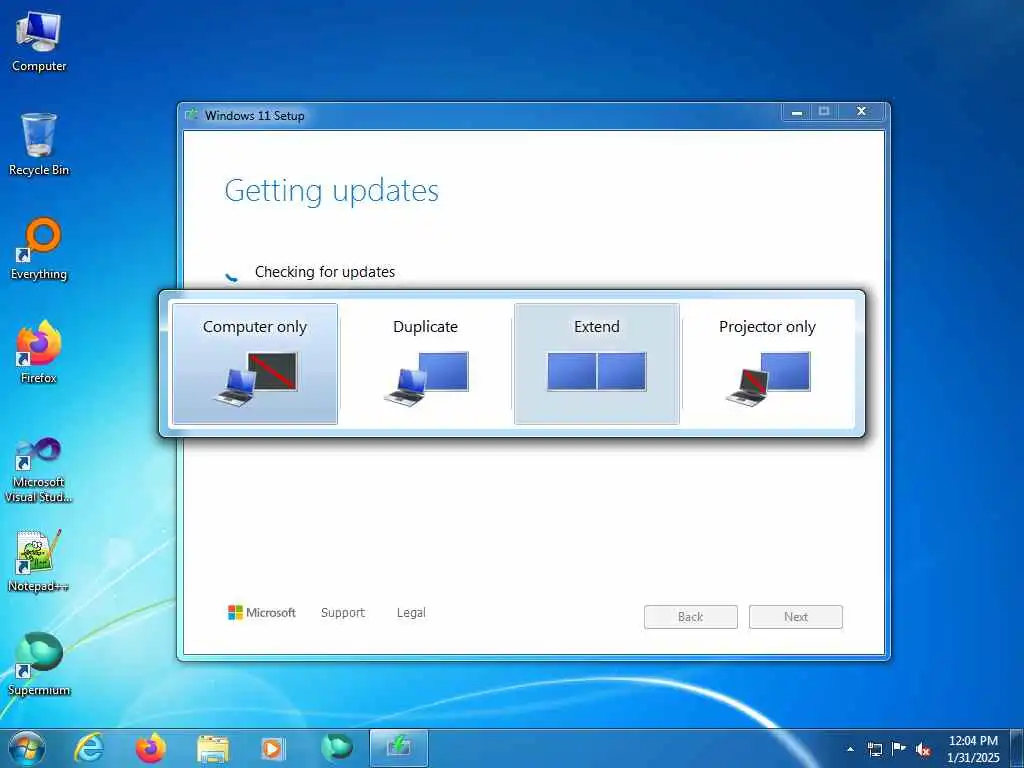Open the Computer desktop icon

pyautogui.click(x=39, y=42)
